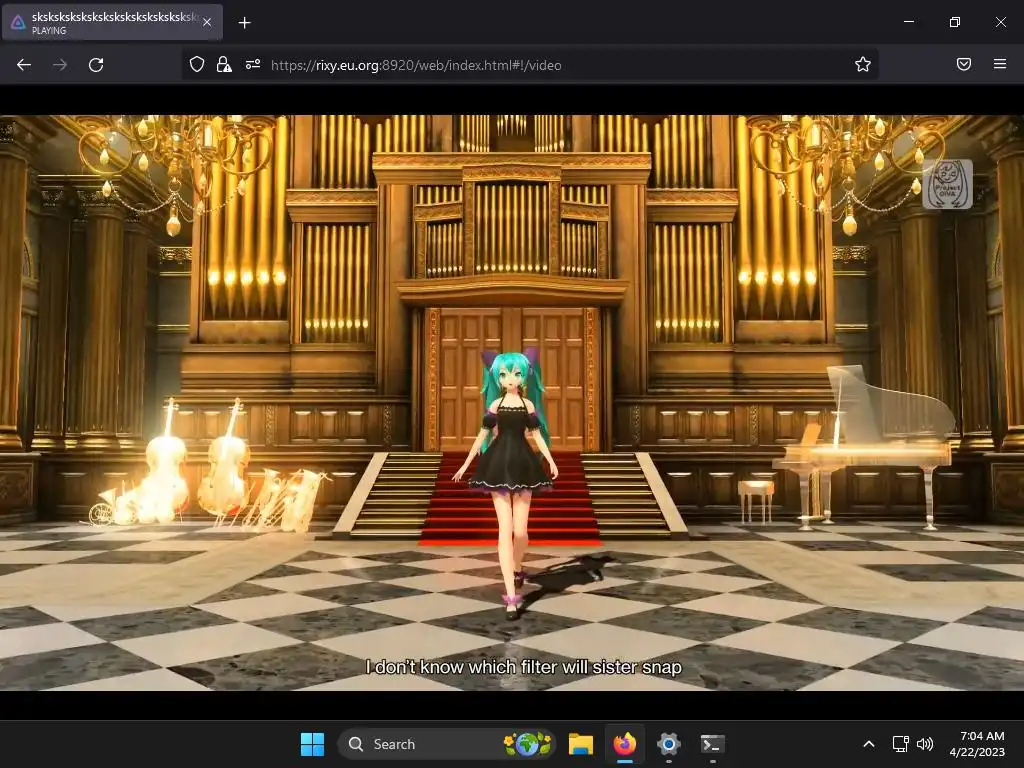The width and height of the screenshot is (1024, 768).
Task: Bookmark this page with the star
Action: click(x=863, y=64)
